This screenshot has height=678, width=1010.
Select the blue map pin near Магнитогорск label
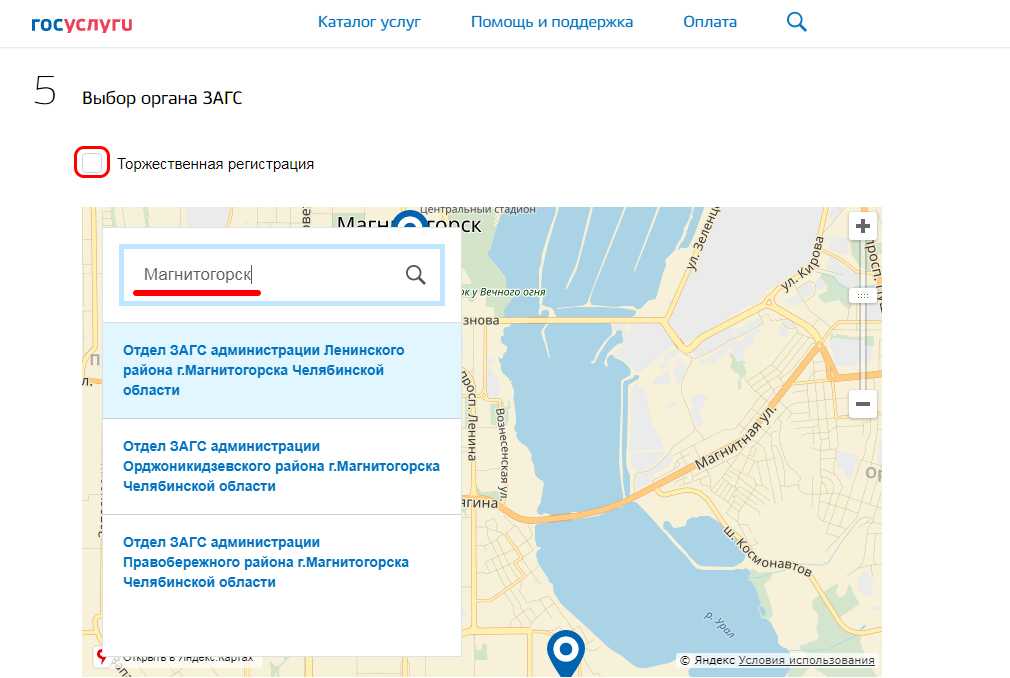(409, 222)
